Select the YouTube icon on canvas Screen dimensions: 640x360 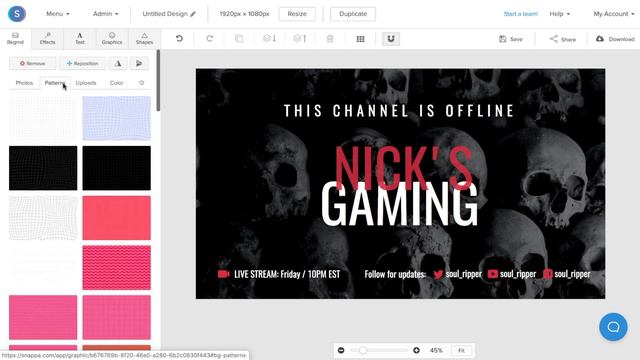tap(493, 274)
